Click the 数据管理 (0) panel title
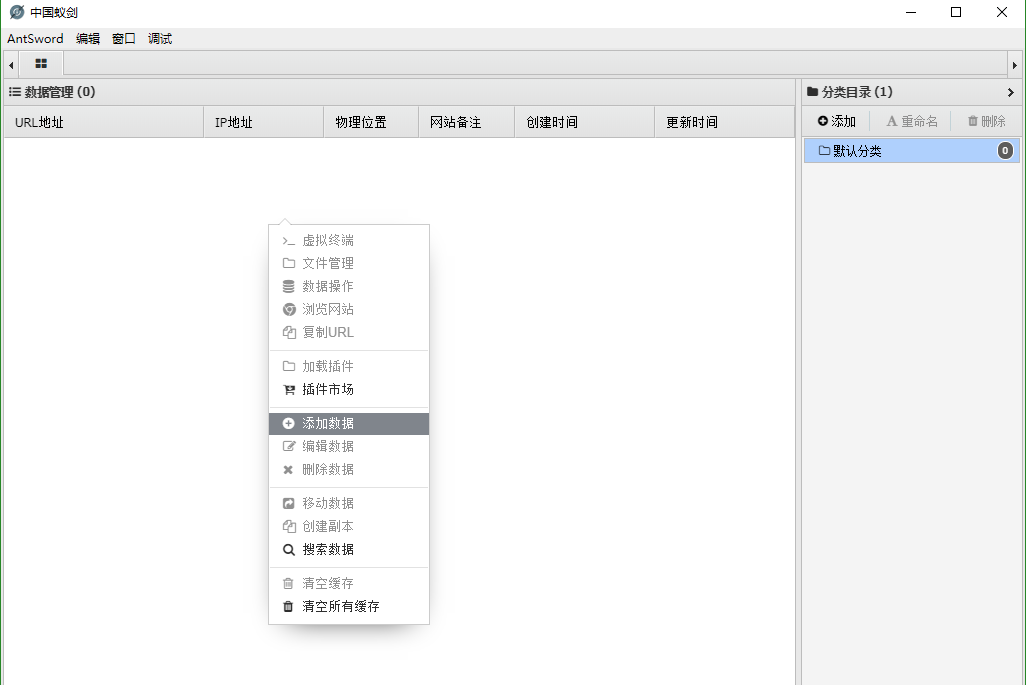 click(x=60, y=92)
